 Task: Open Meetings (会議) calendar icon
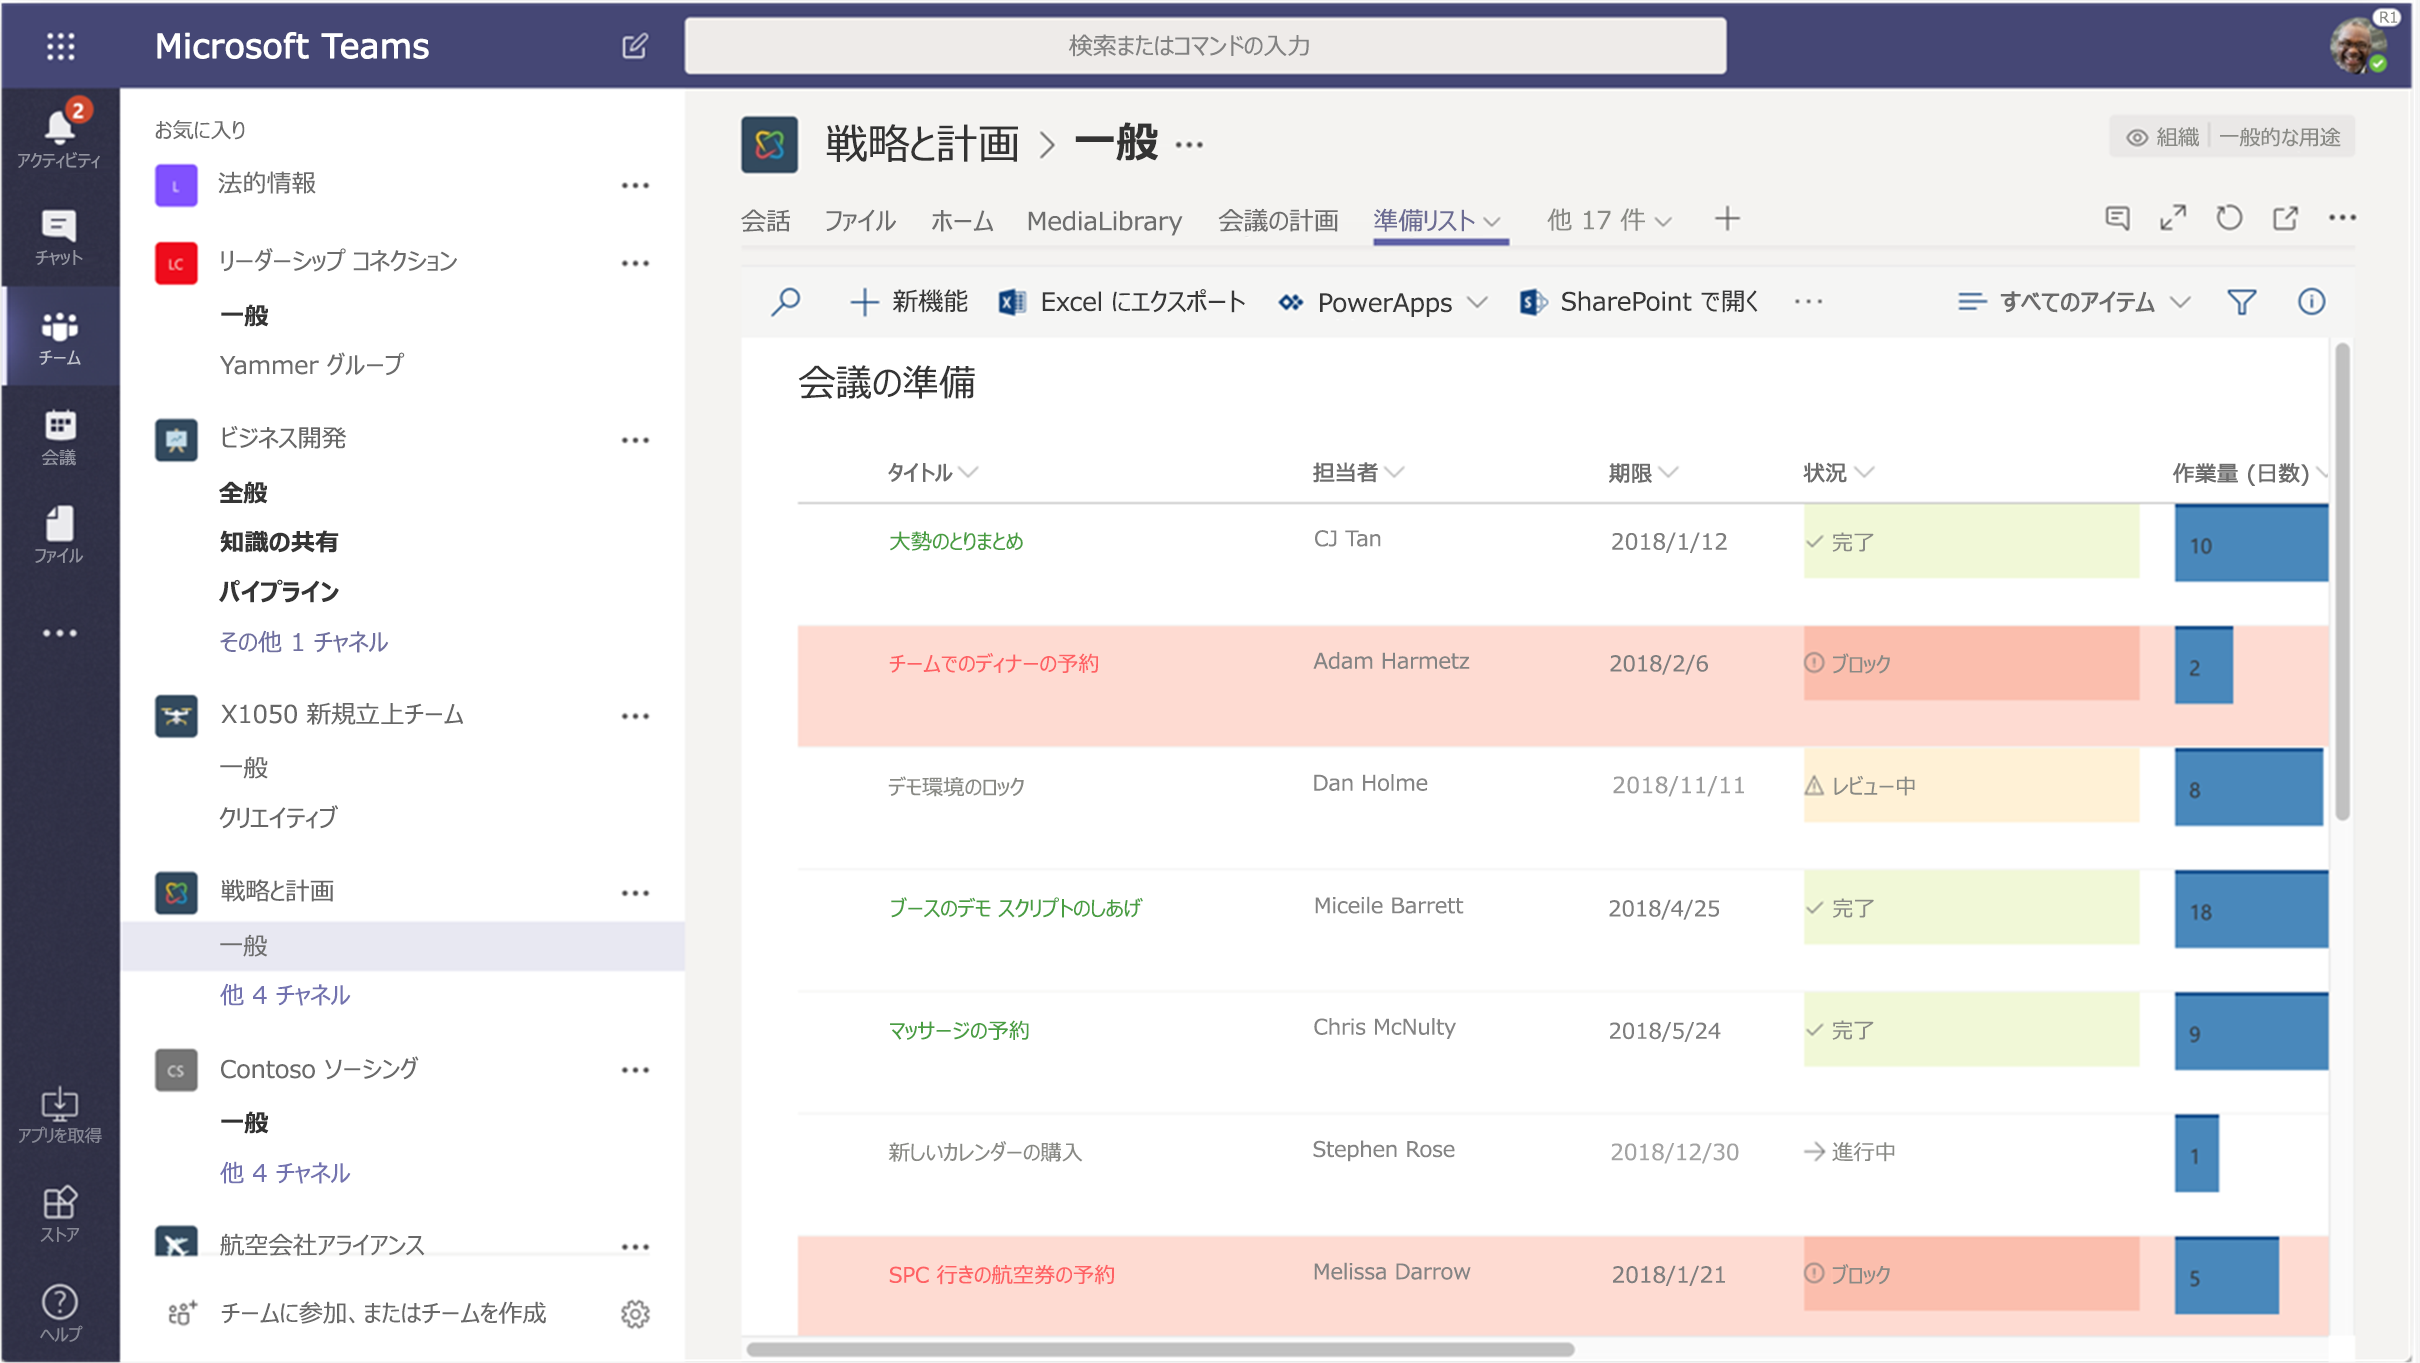point(59,437)
